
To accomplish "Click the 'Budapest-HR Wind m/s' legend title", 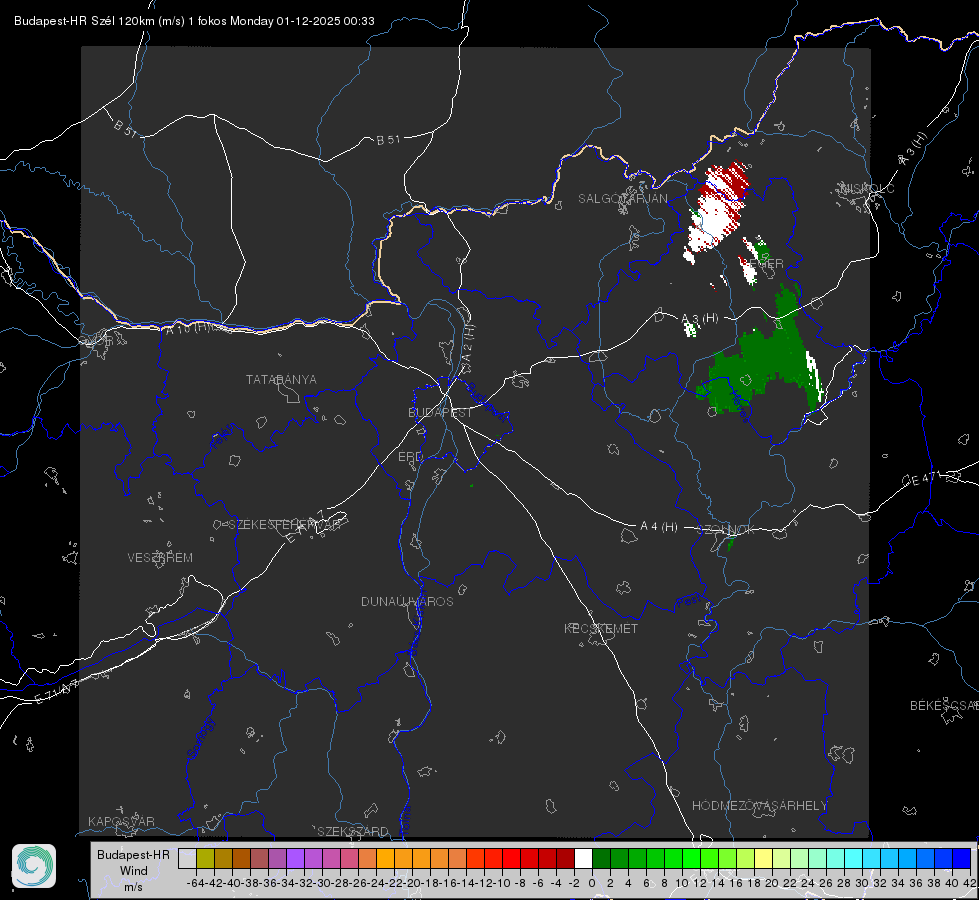I will (x=134, y=871).
